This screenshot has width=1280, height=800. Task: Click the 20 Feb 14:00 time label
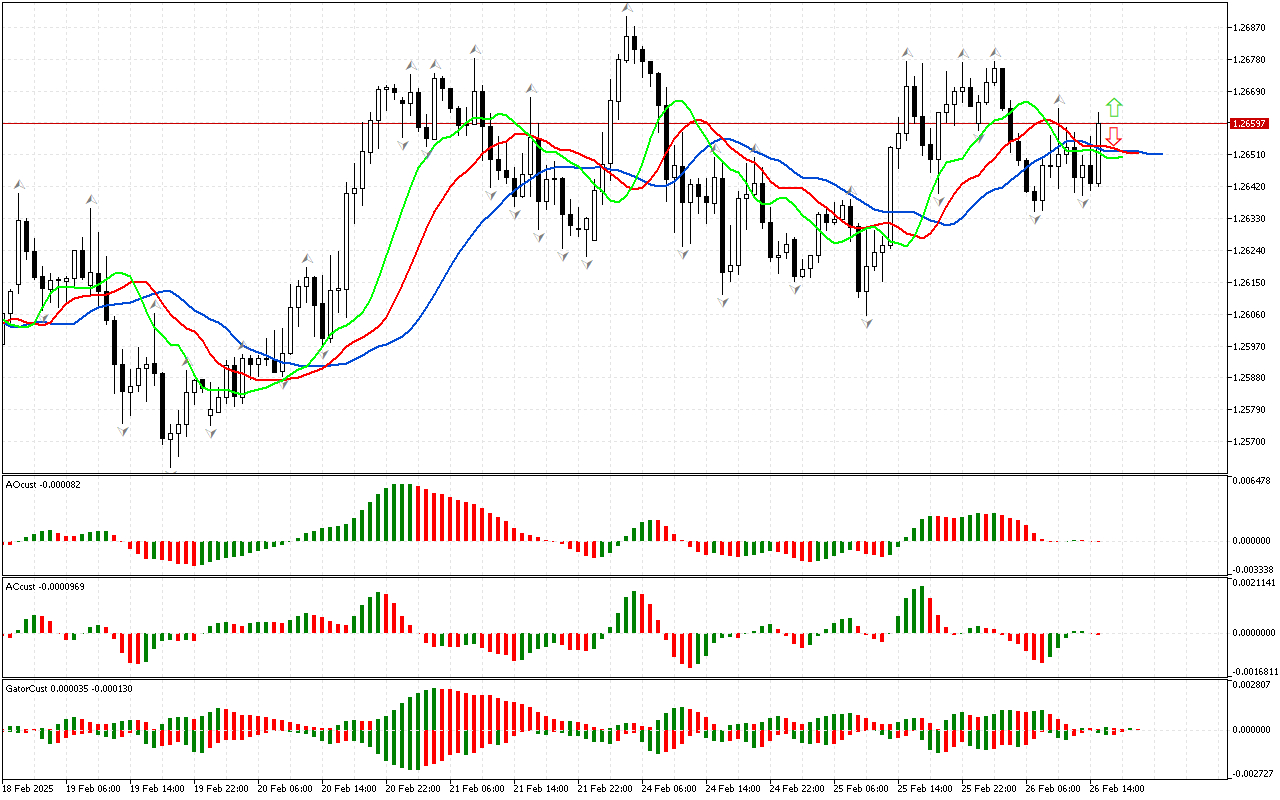(349, 788)
